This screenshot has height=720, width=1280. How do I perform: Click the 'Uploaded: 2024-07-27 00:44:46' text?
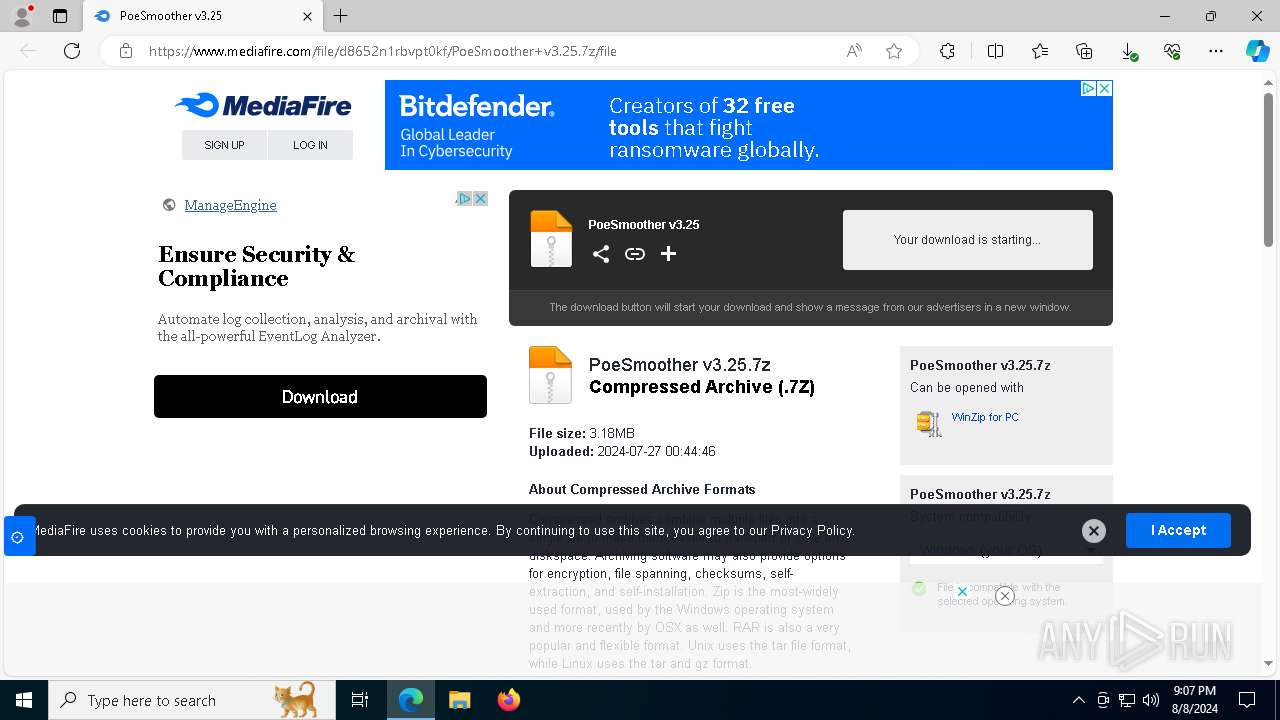(622, 451)
